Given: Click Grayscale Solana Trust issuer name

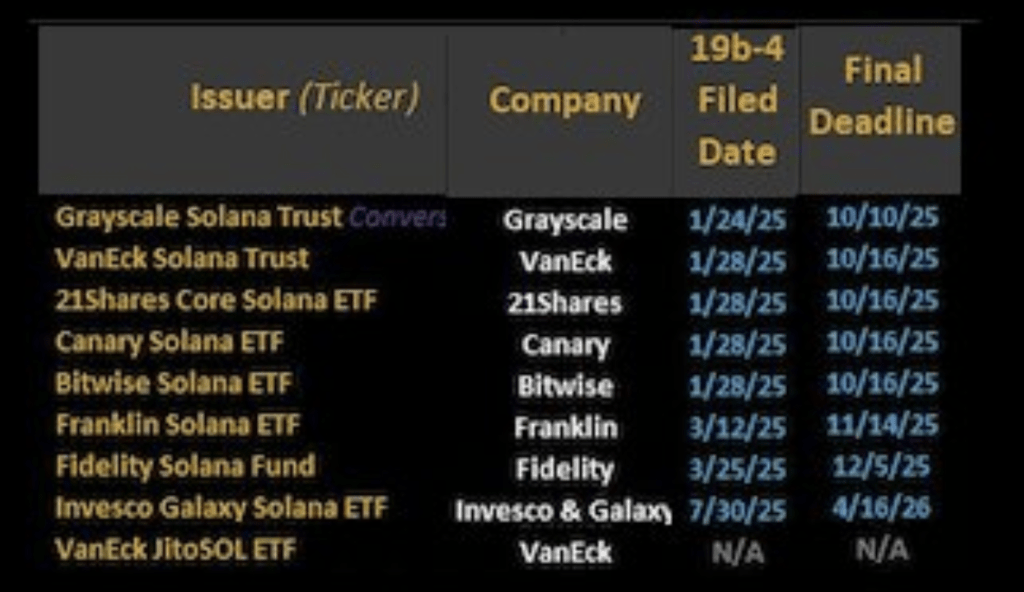Looking at the screenshot, I should click(x=198, y=218).
